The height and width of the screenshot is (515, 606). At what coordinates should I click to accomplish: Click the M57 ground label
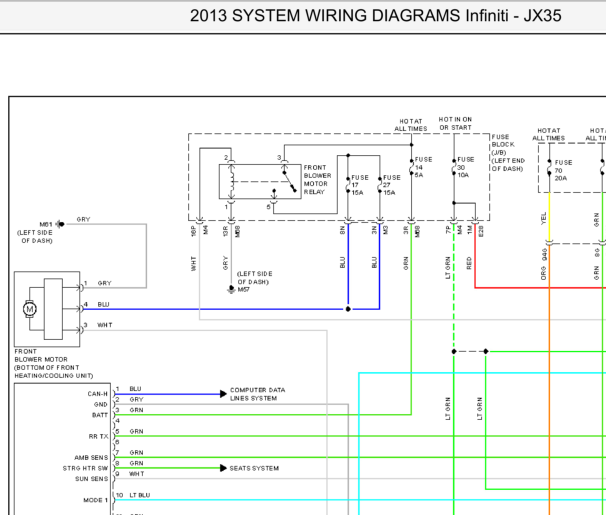click(243, 290)
